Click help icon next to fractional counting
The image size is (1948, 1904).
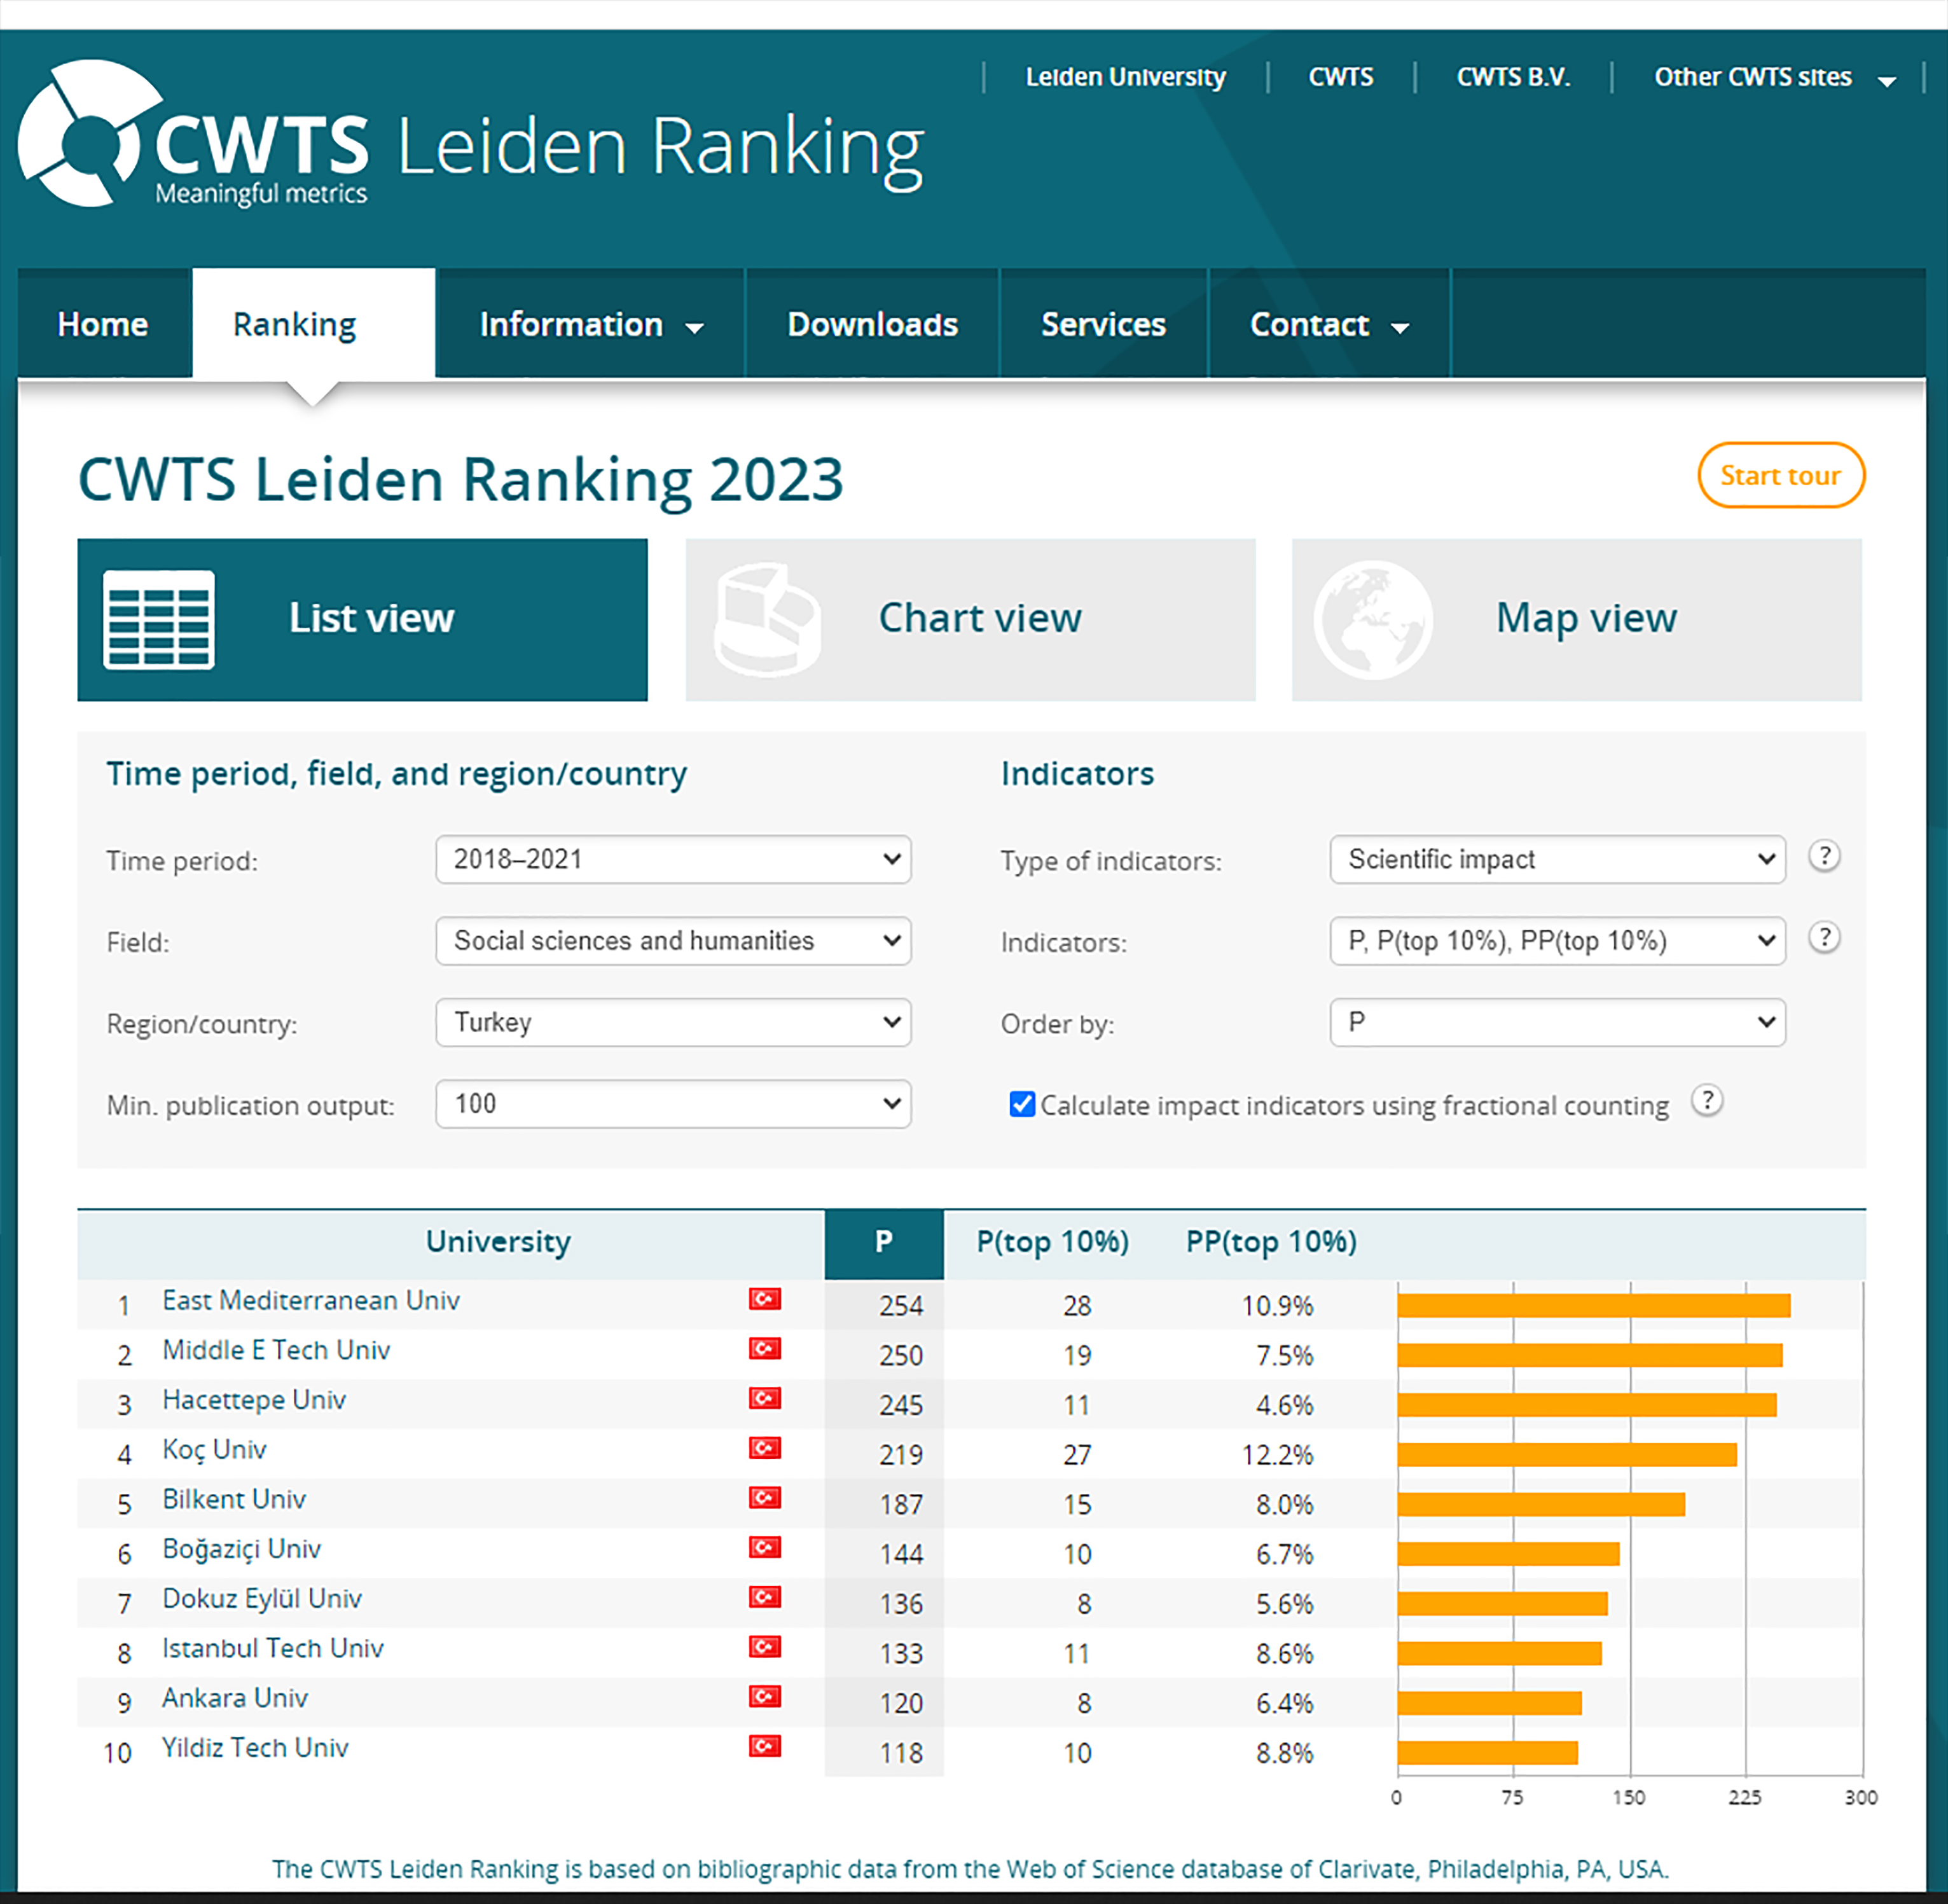coord(1707,1101)
